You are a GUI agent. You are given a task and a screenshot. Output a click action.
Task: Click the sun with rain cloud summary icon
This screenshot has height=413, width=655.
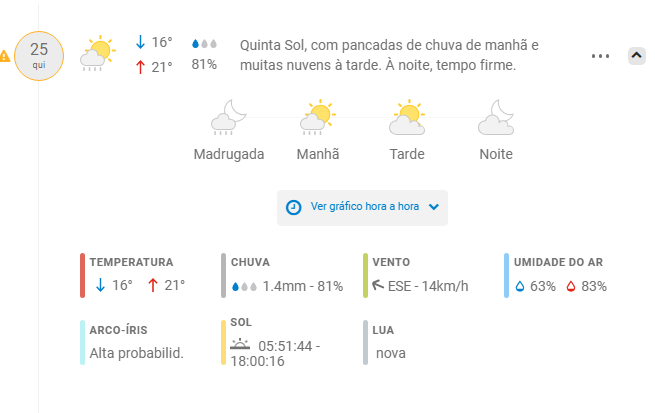point(98,54)
